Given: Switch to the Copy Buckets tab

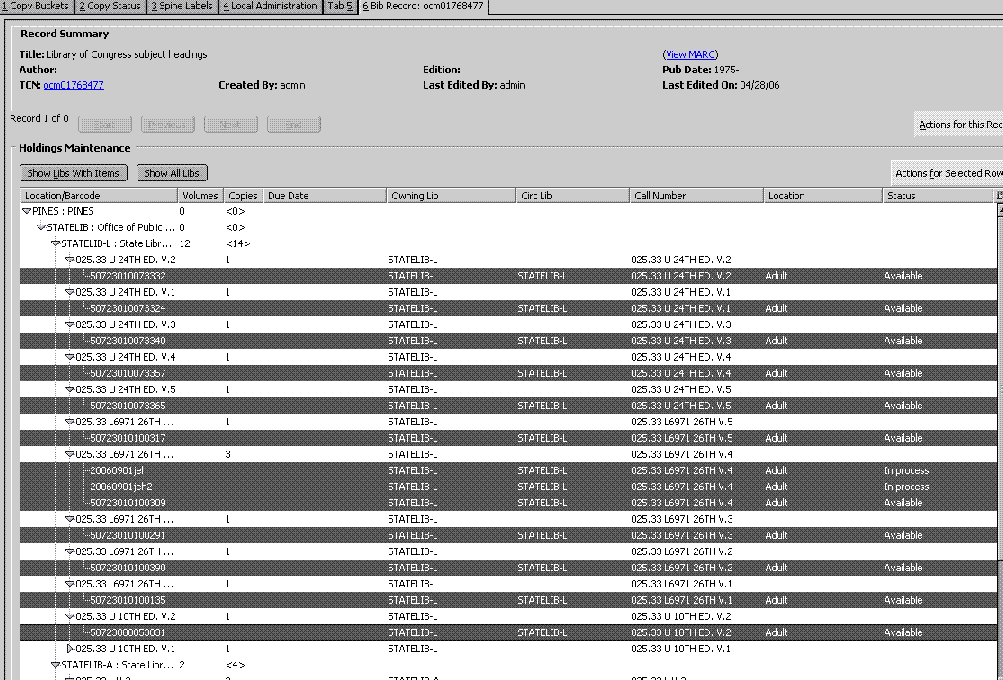Looking at the screenshot, I should pyautogui.click(x=35, y=6).
